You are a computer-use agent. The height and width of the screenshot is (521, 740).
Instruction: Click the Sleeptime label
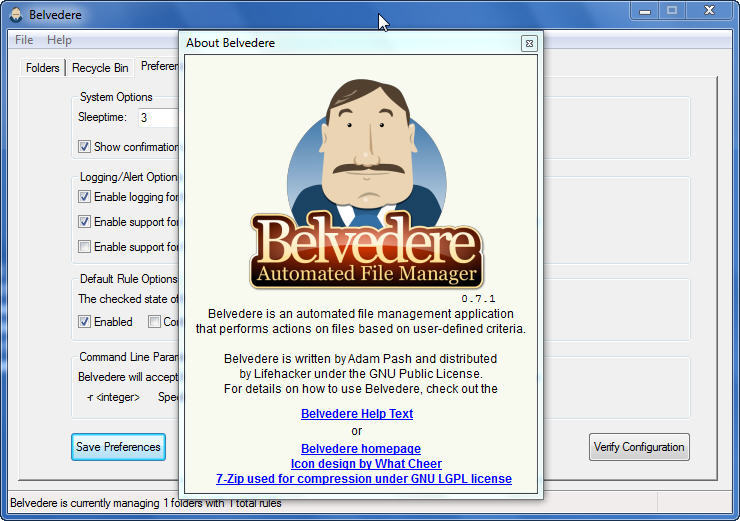(x=102, y=117)
